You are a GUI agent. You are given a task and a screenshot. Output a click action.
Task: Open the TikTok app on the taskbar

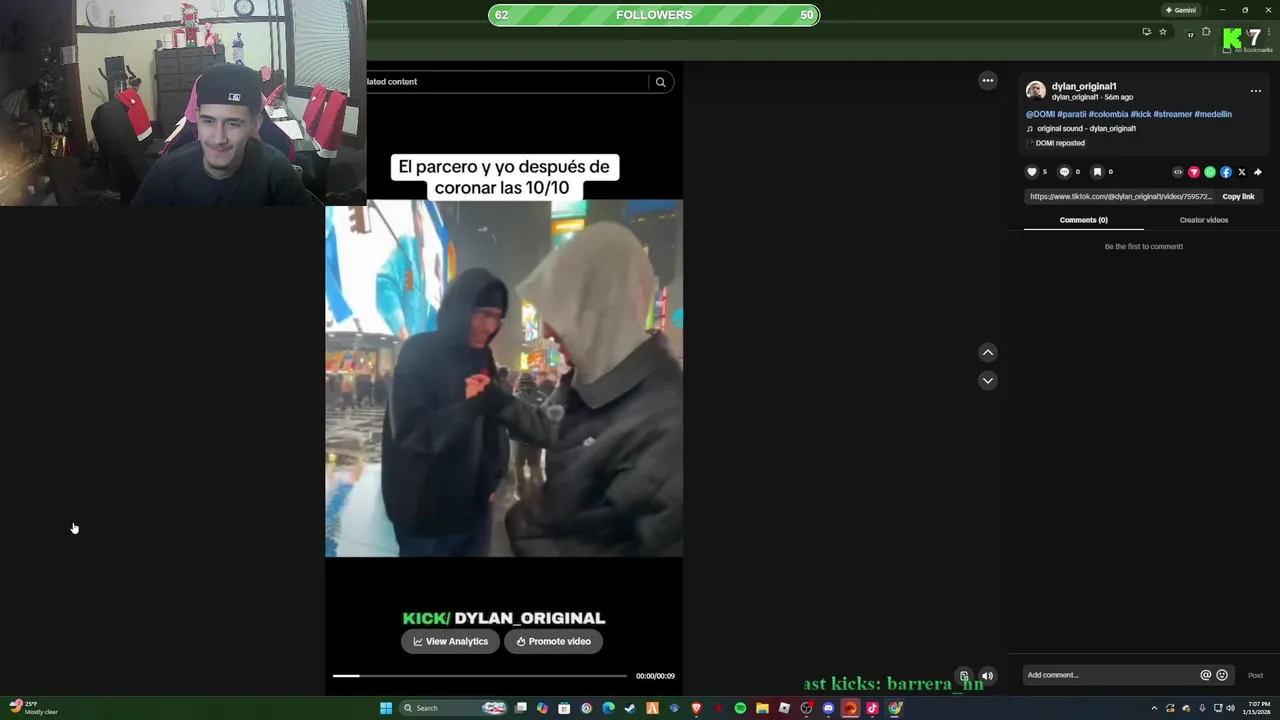(x=872, y=708)
